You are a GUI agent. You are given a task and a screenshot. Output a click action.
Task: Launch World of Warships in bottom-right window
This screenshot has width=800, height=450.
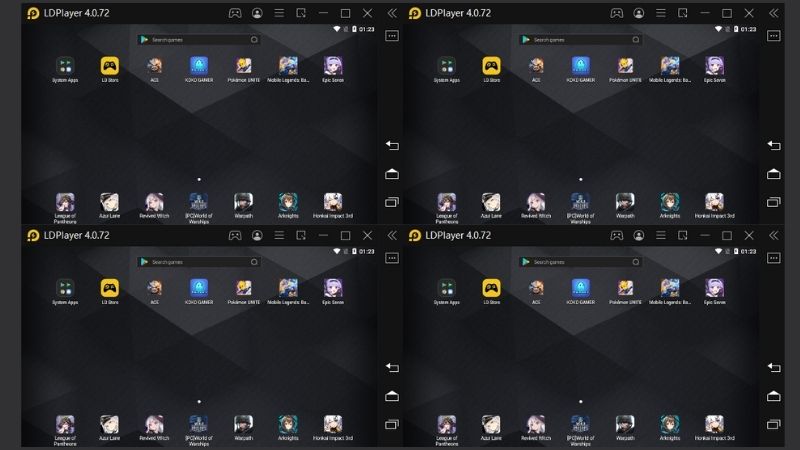click(x=581, y=424)
